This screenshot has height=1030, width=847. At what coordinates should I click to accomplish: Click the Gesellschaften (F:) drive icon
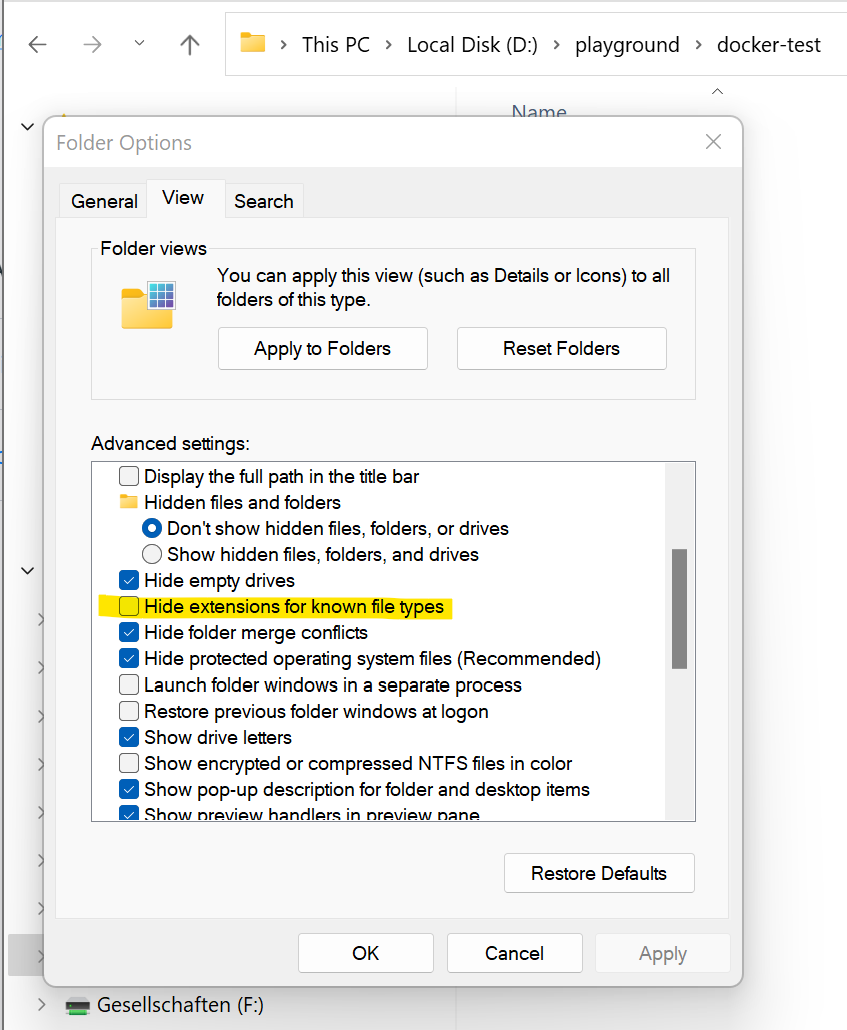coord(77,1005)
